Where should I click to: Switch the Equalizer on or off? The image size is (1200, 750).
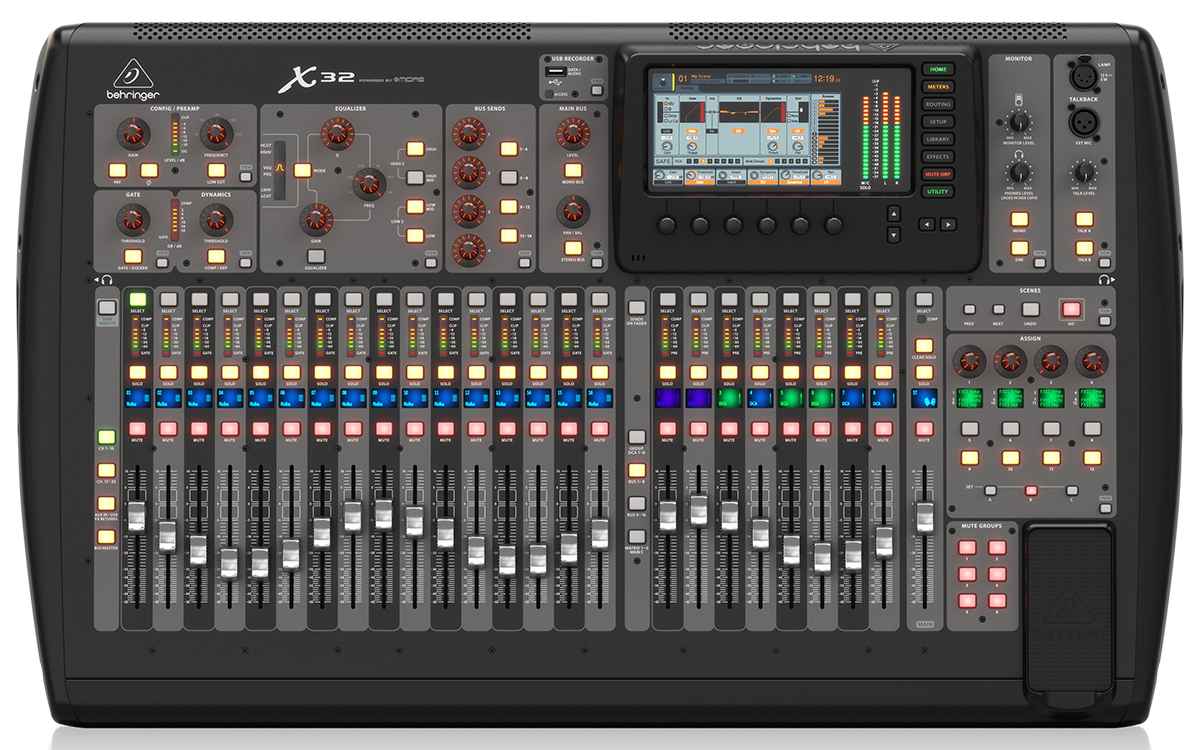pos(315,256)
